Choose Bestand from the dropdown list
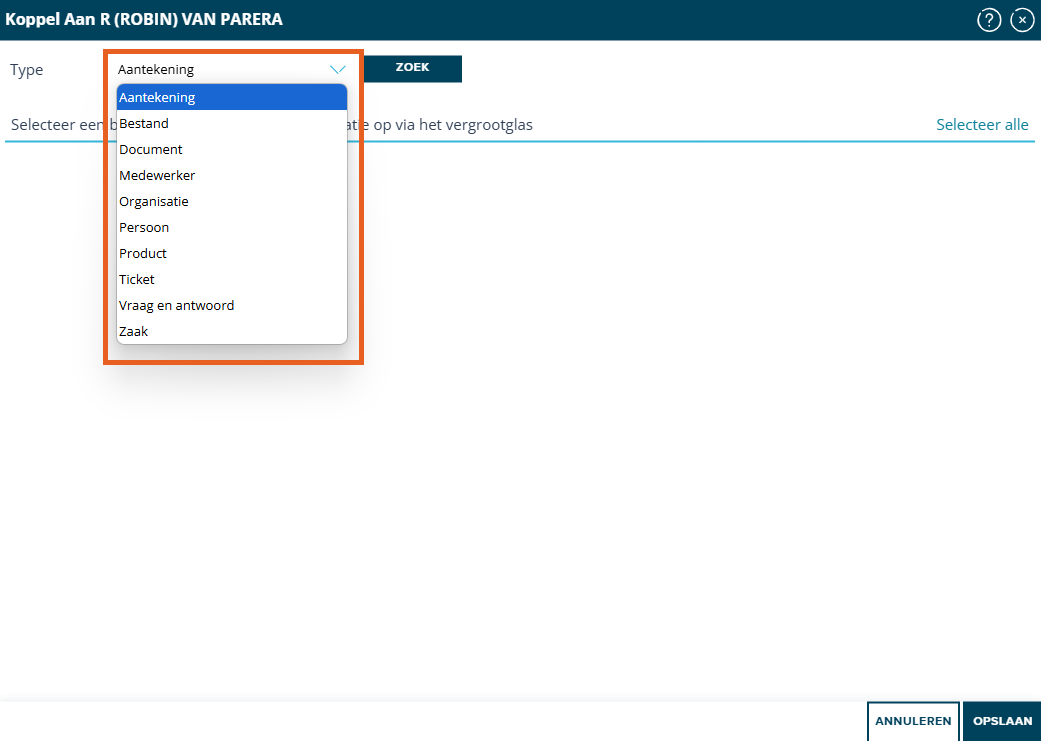1041x741 pixels. point(232,124)
